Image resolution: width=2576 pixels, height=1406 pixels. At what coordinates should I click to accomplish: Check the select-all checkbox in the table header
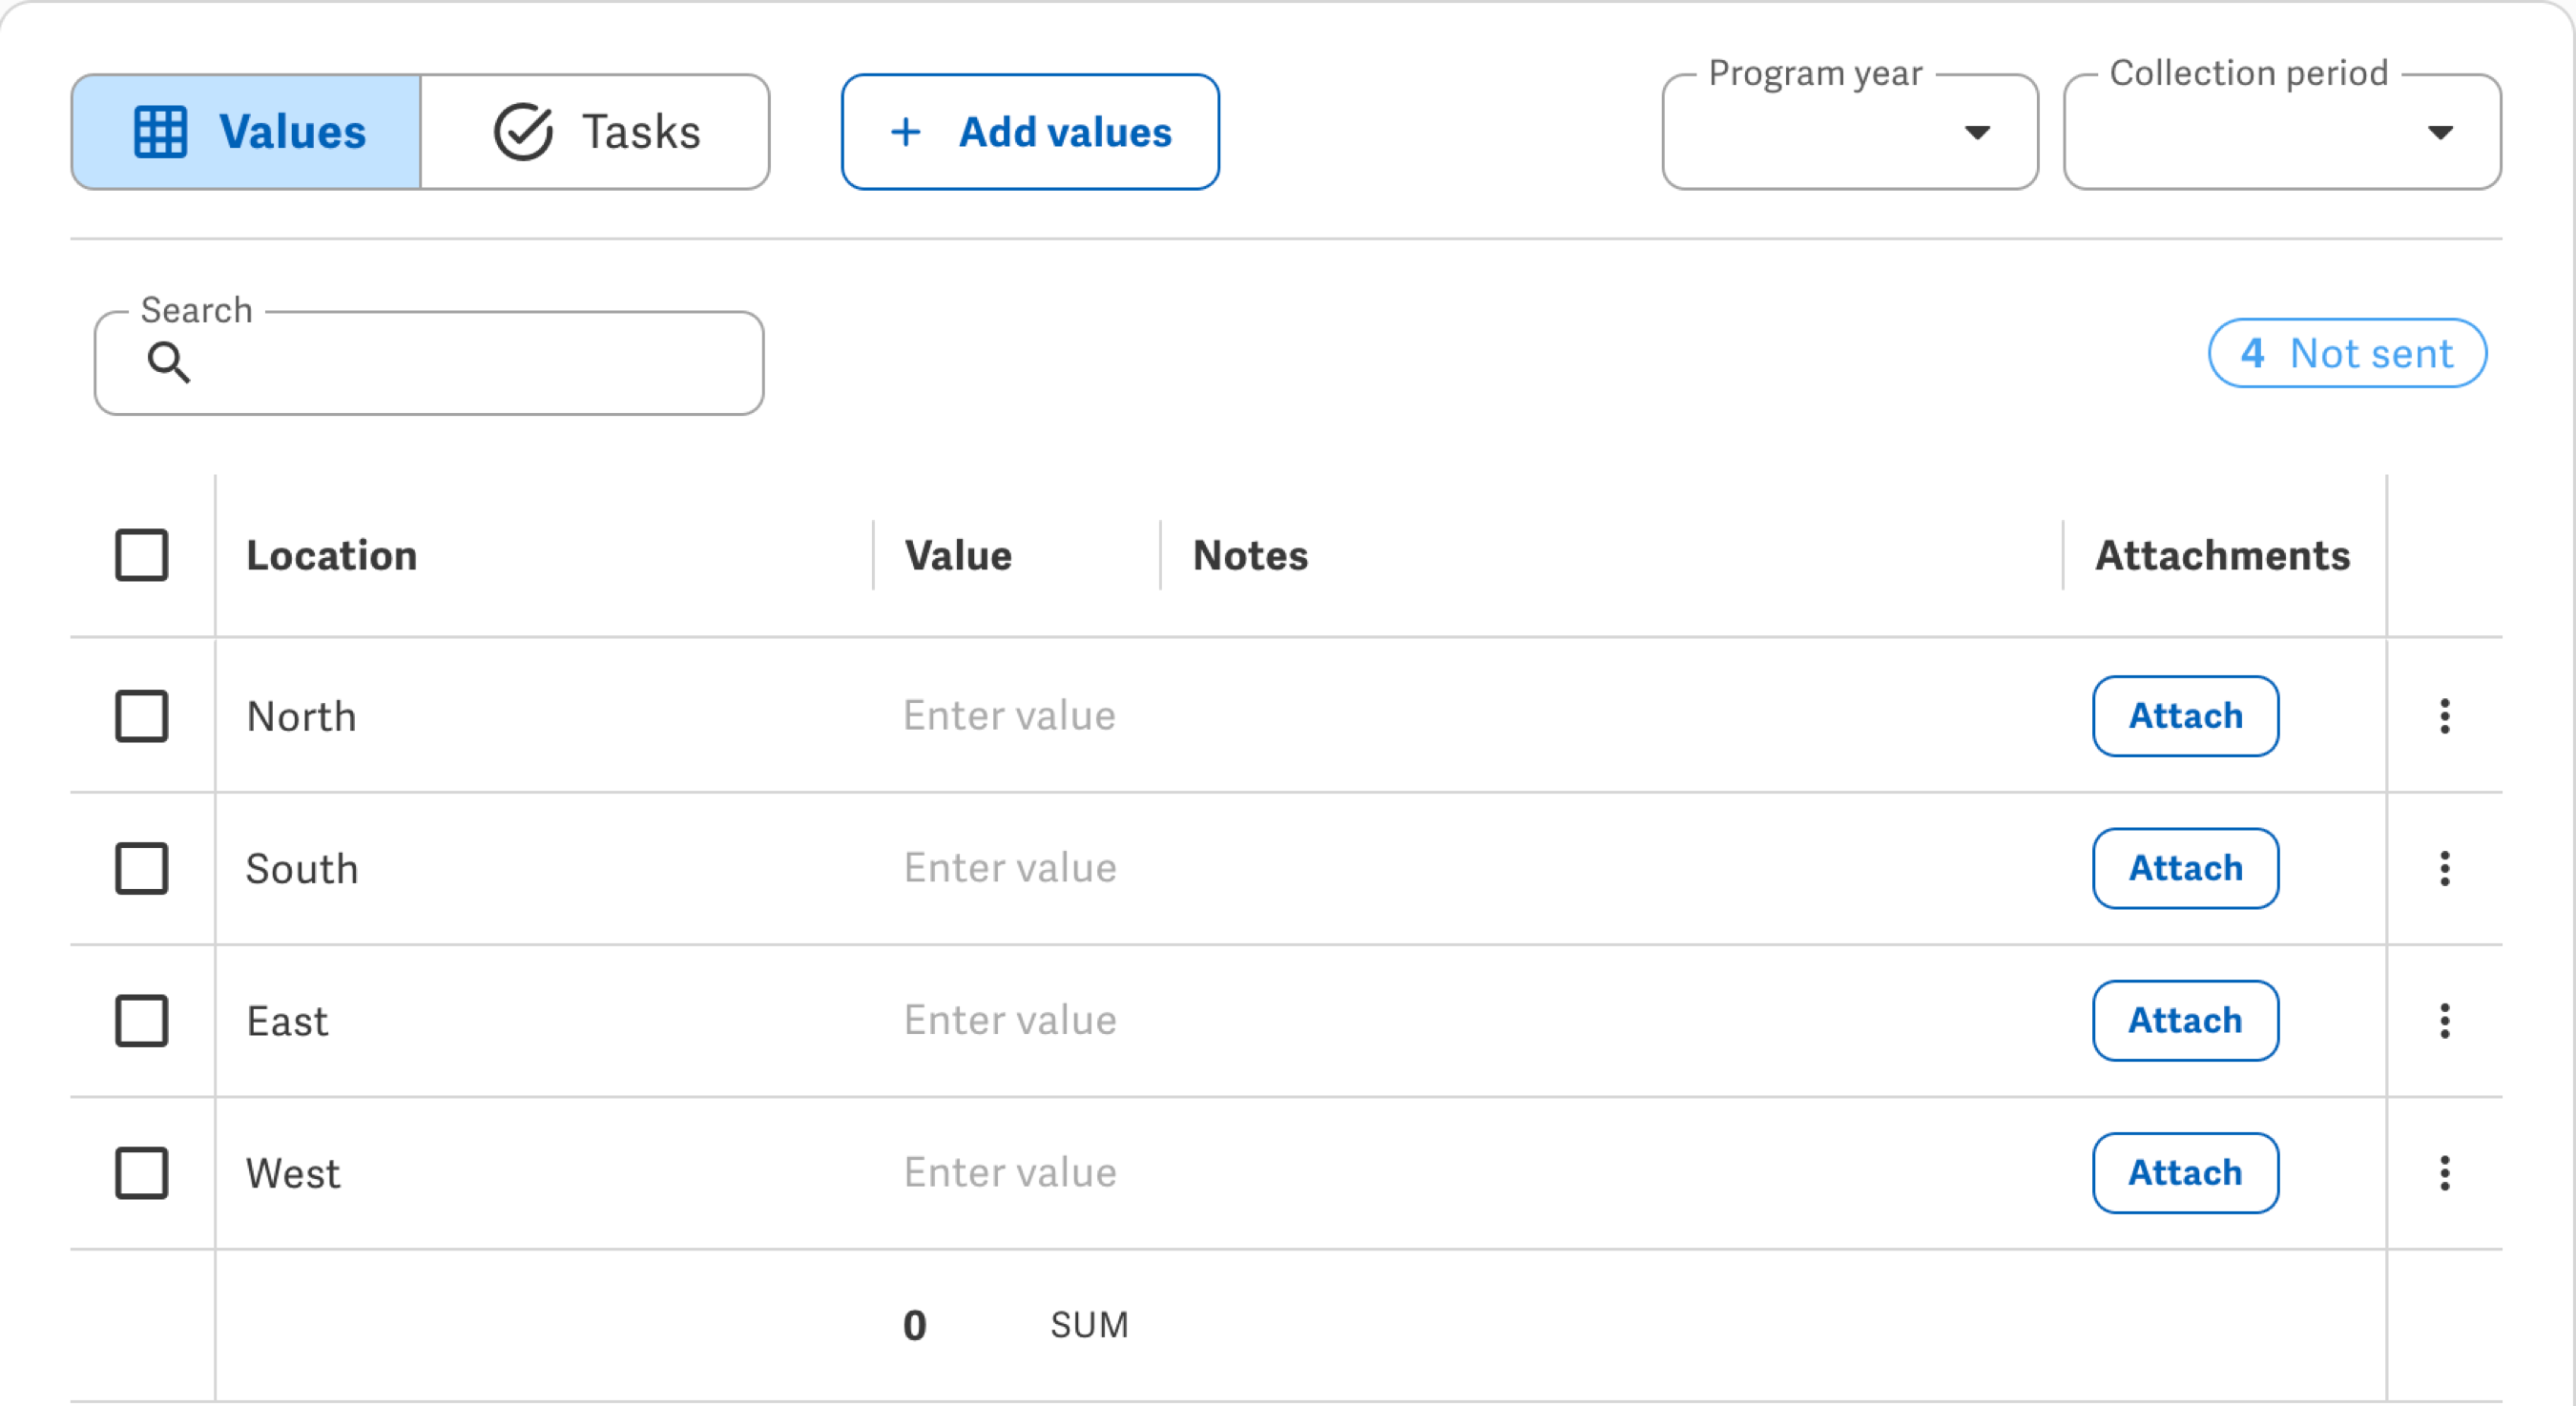pos(141,555)
